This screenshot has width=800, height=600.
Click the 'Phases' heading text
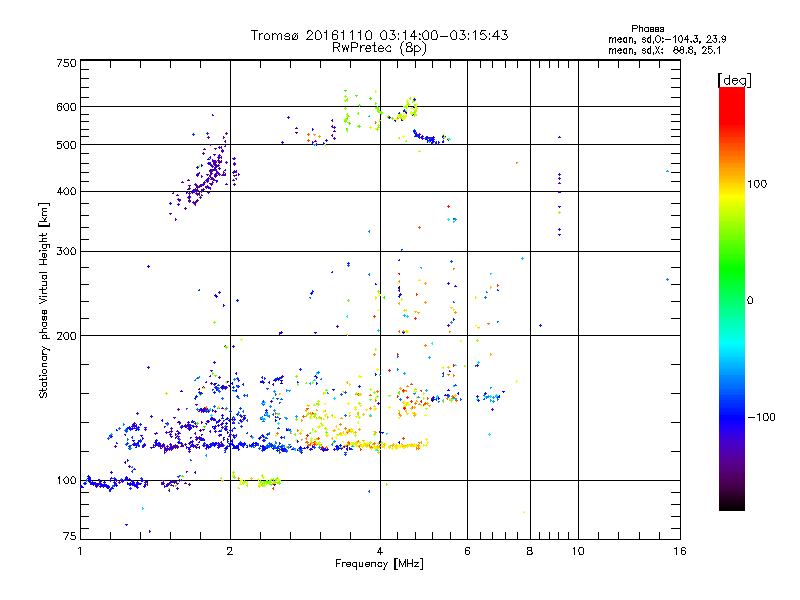click(647, 29)
